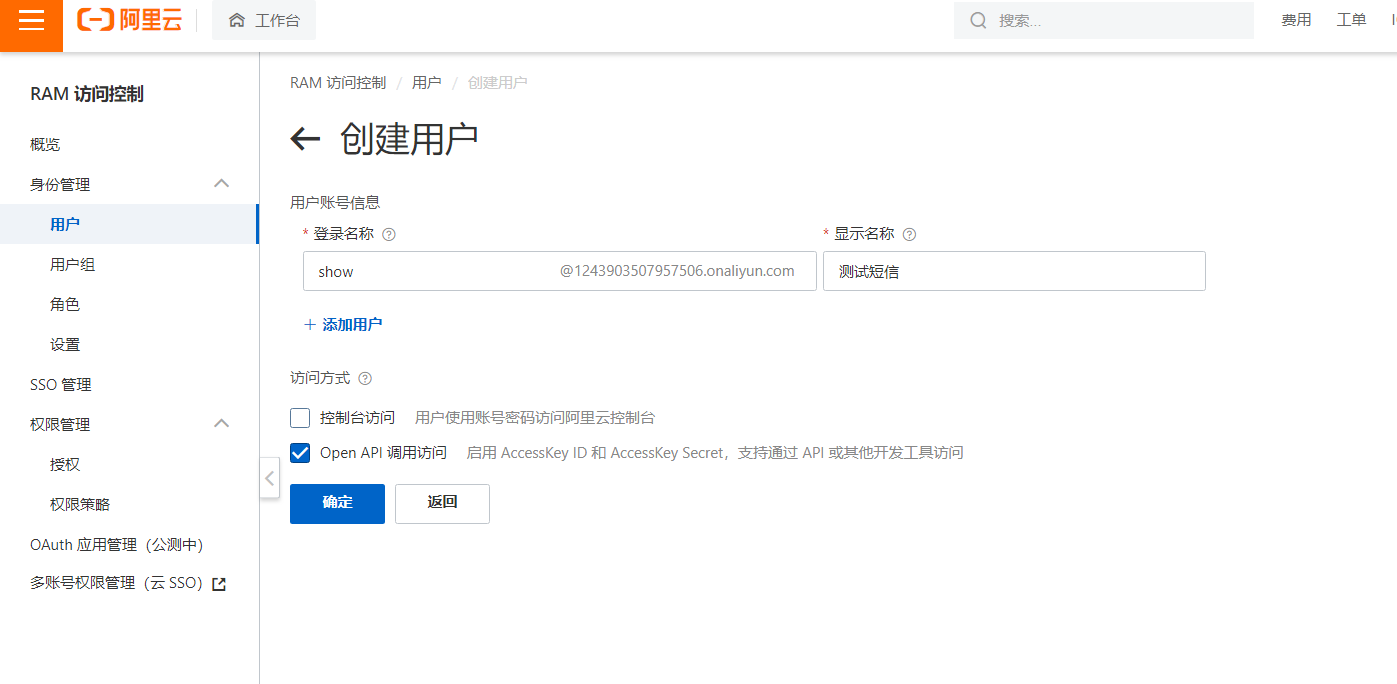
Task: Click the search magnifier icon
Action: click(977, 19)
